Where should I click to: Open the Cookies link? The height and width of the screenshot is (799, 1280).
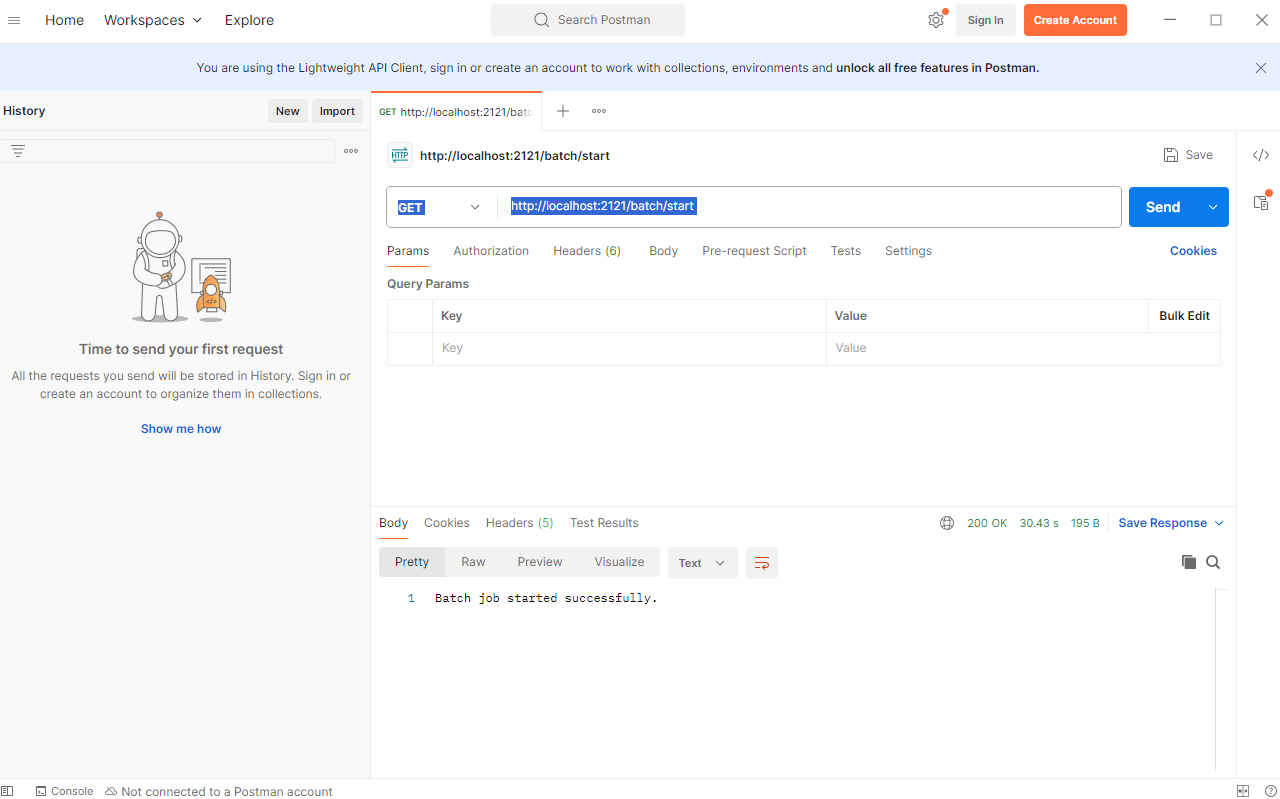point(1193,251)
